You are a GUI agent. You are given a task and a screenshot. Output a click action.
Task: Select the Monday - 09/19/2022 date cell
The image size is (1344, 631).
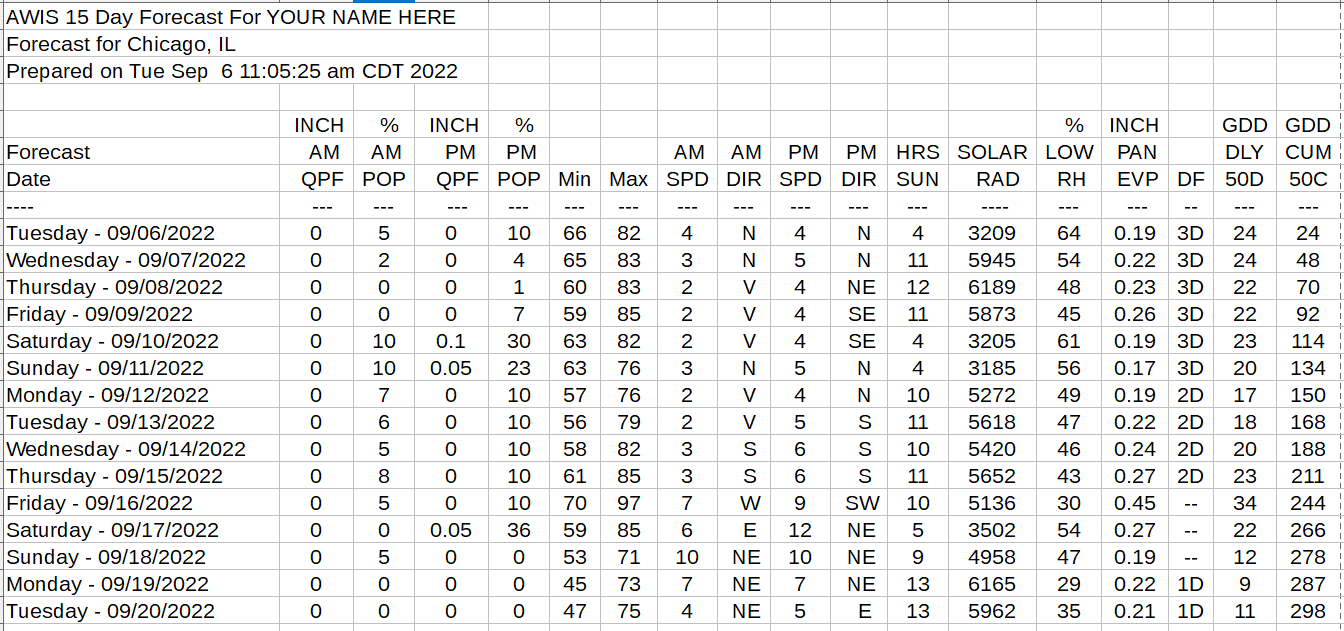click(x=107, y=584)
